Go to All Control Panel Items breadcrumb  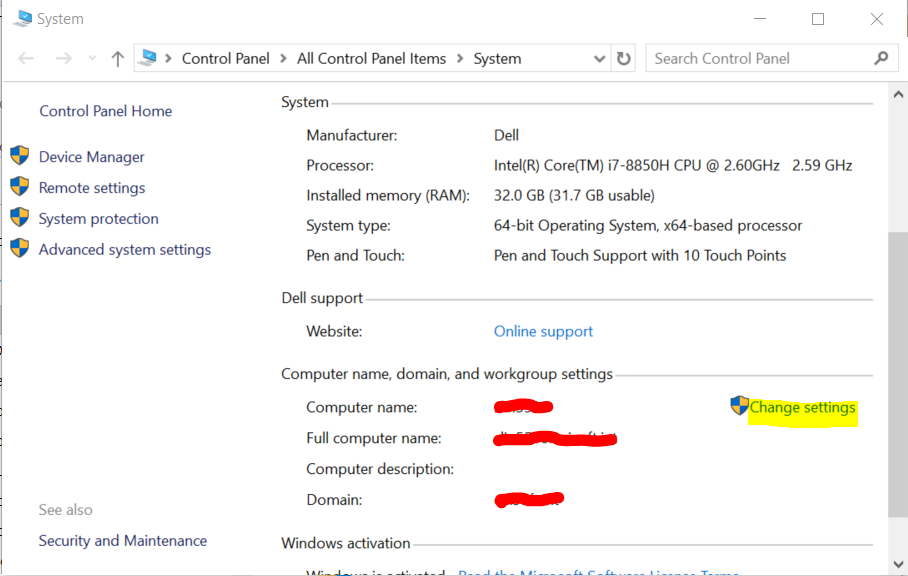(x=371, y=59)
